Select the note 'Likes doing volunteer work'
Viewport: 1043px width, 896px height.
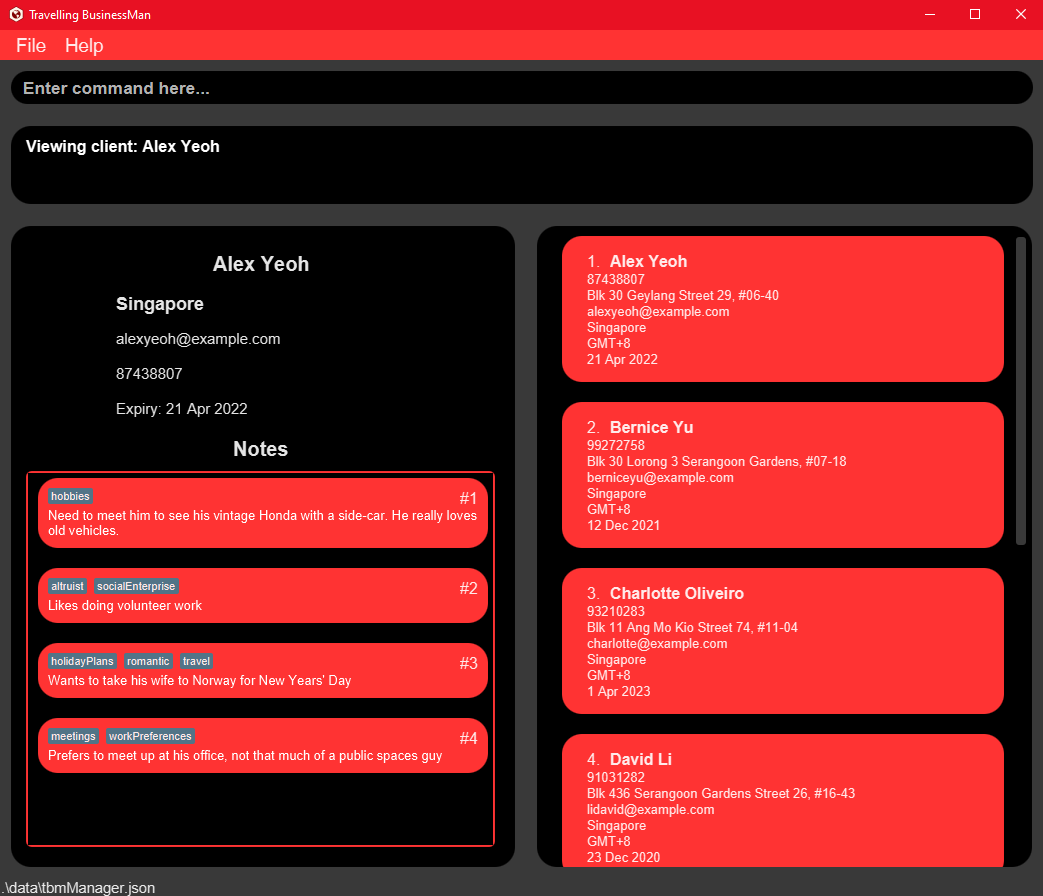point(125,605)
